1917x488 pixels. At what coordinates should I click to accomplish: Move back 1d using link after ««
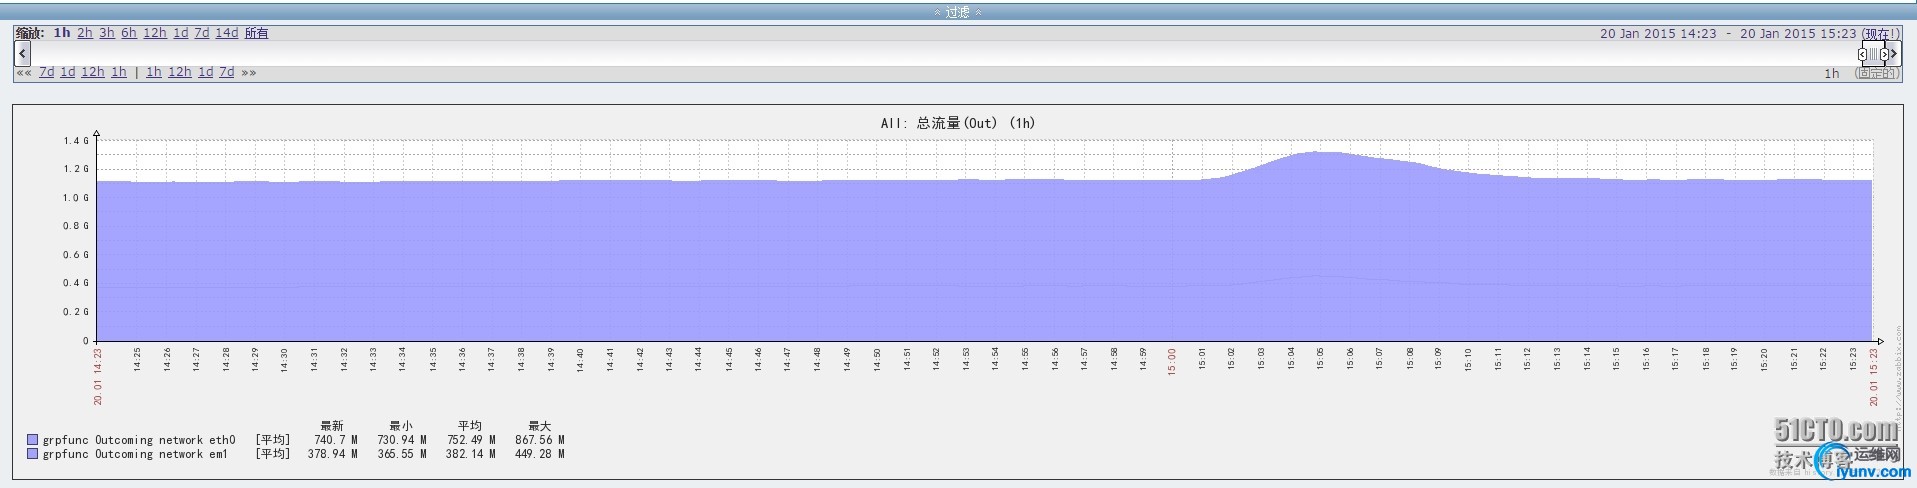pyautogui.click(x=68, y=72)
